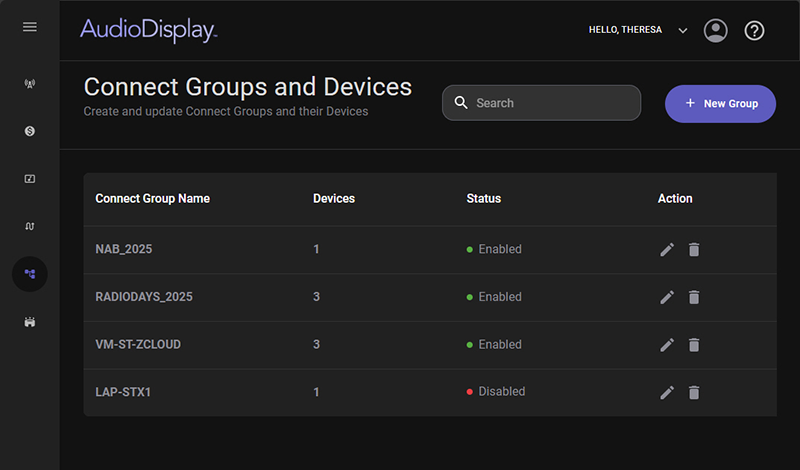Screen dimensions: 800x470
Task: Delete the NAB_2025 group
Action: (x=694, y=250)
